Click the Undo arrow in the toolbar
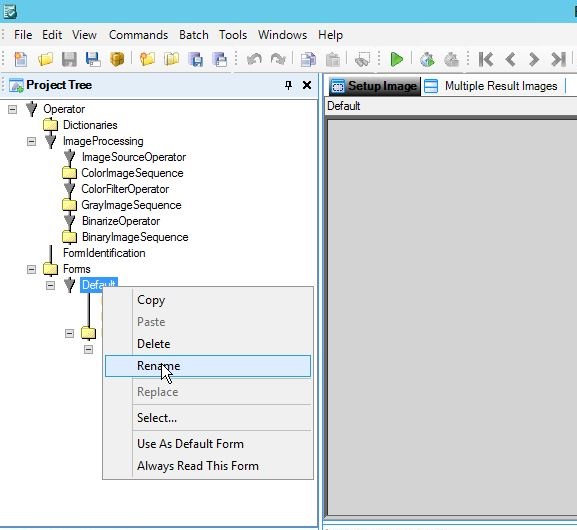 coord(254,59)
